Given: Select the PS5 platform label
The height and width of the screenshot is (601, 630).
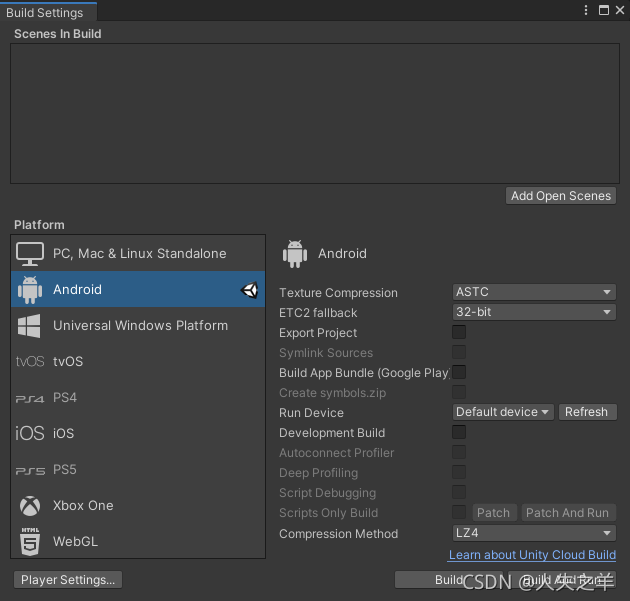Looking at the screenshot, I should tap(65, 470).
